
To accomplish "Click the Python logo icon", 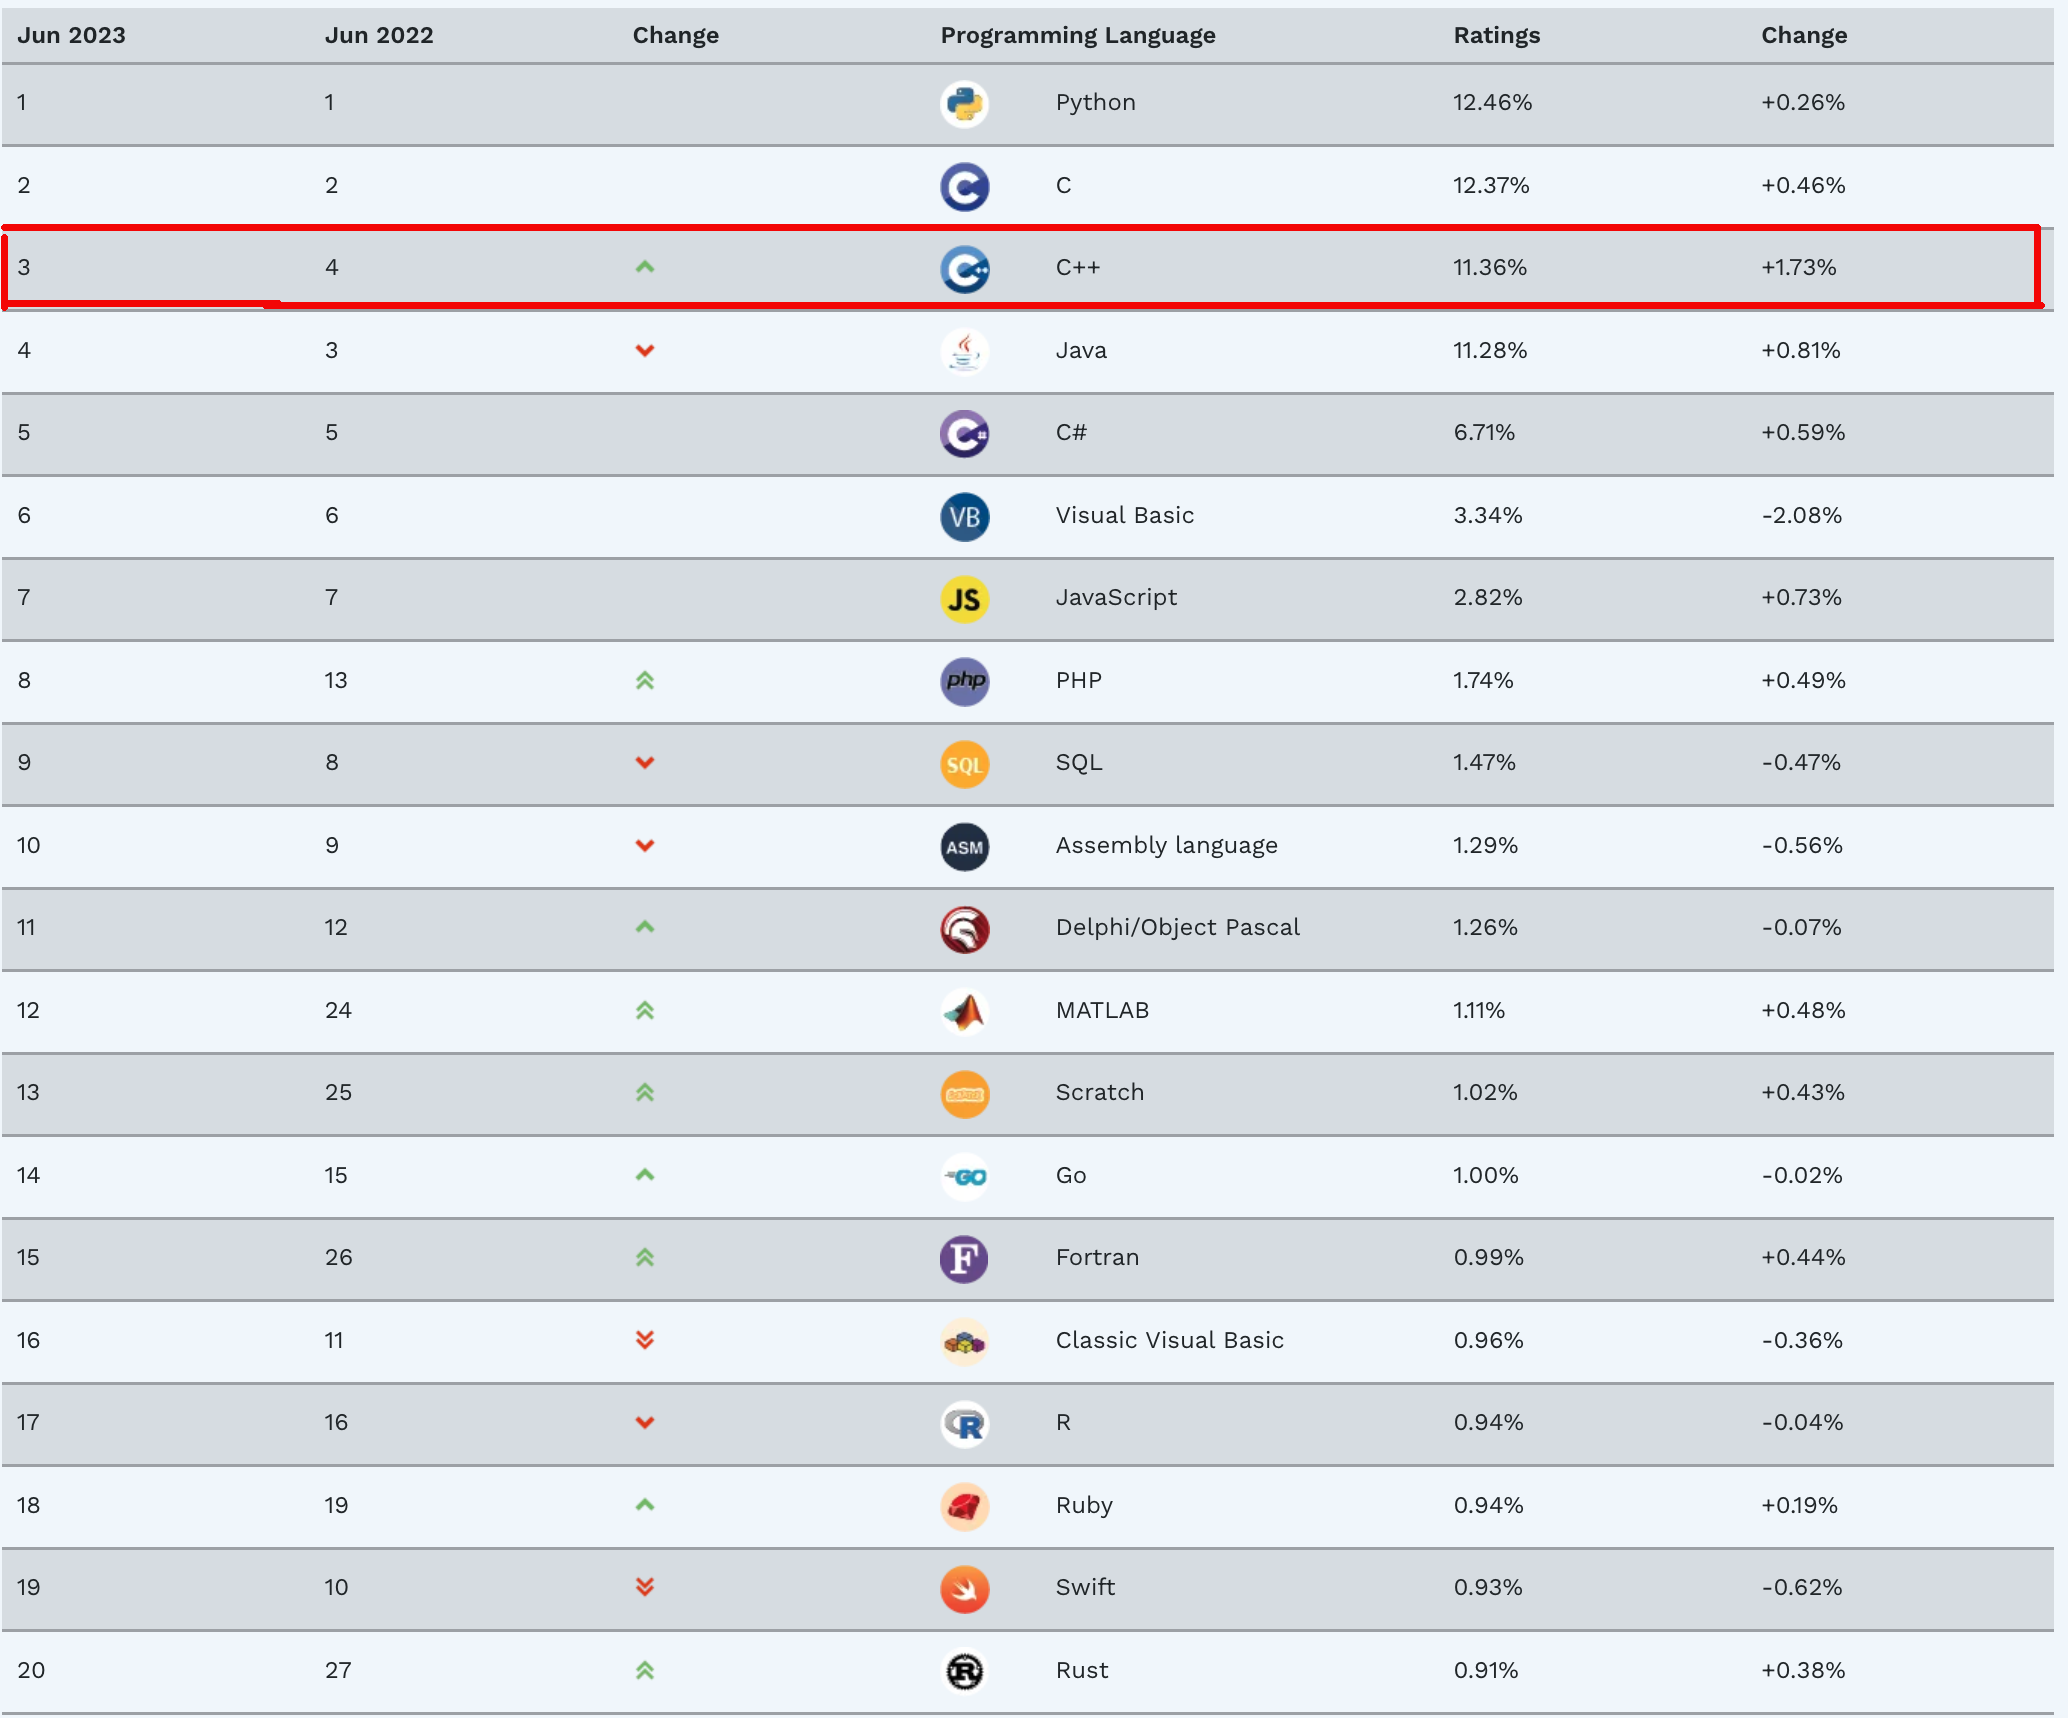I will (x=964, y=104).
